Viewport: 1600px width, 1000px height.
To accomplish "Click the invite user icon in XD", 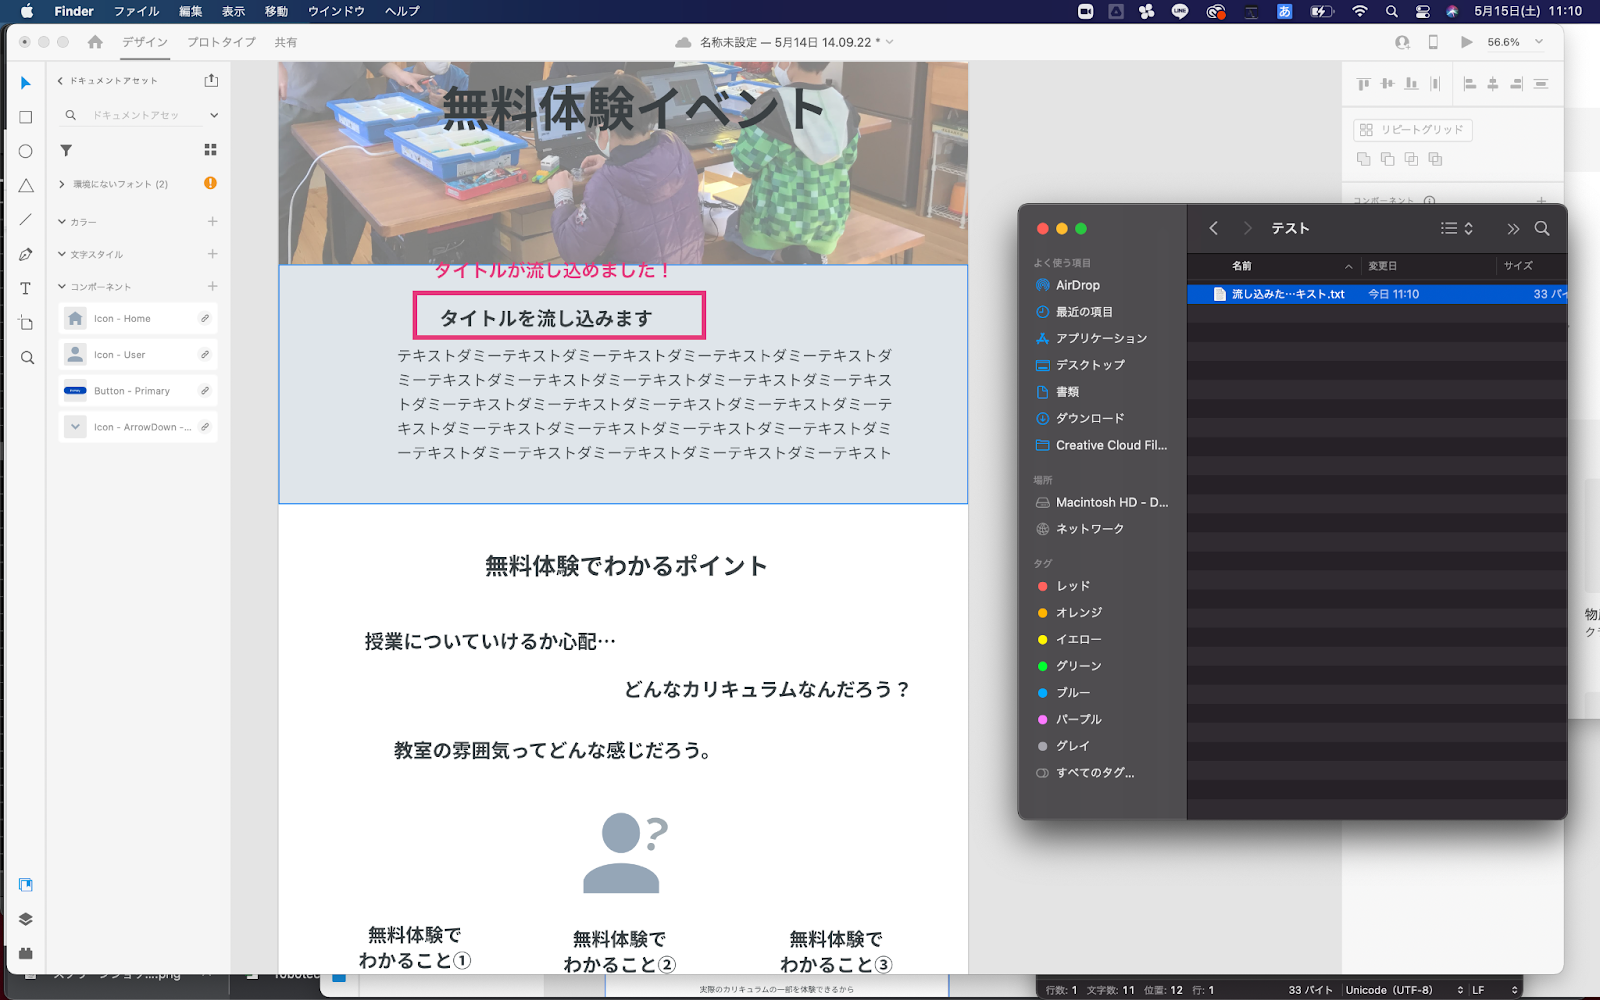I will click(x=1402, y=42).
